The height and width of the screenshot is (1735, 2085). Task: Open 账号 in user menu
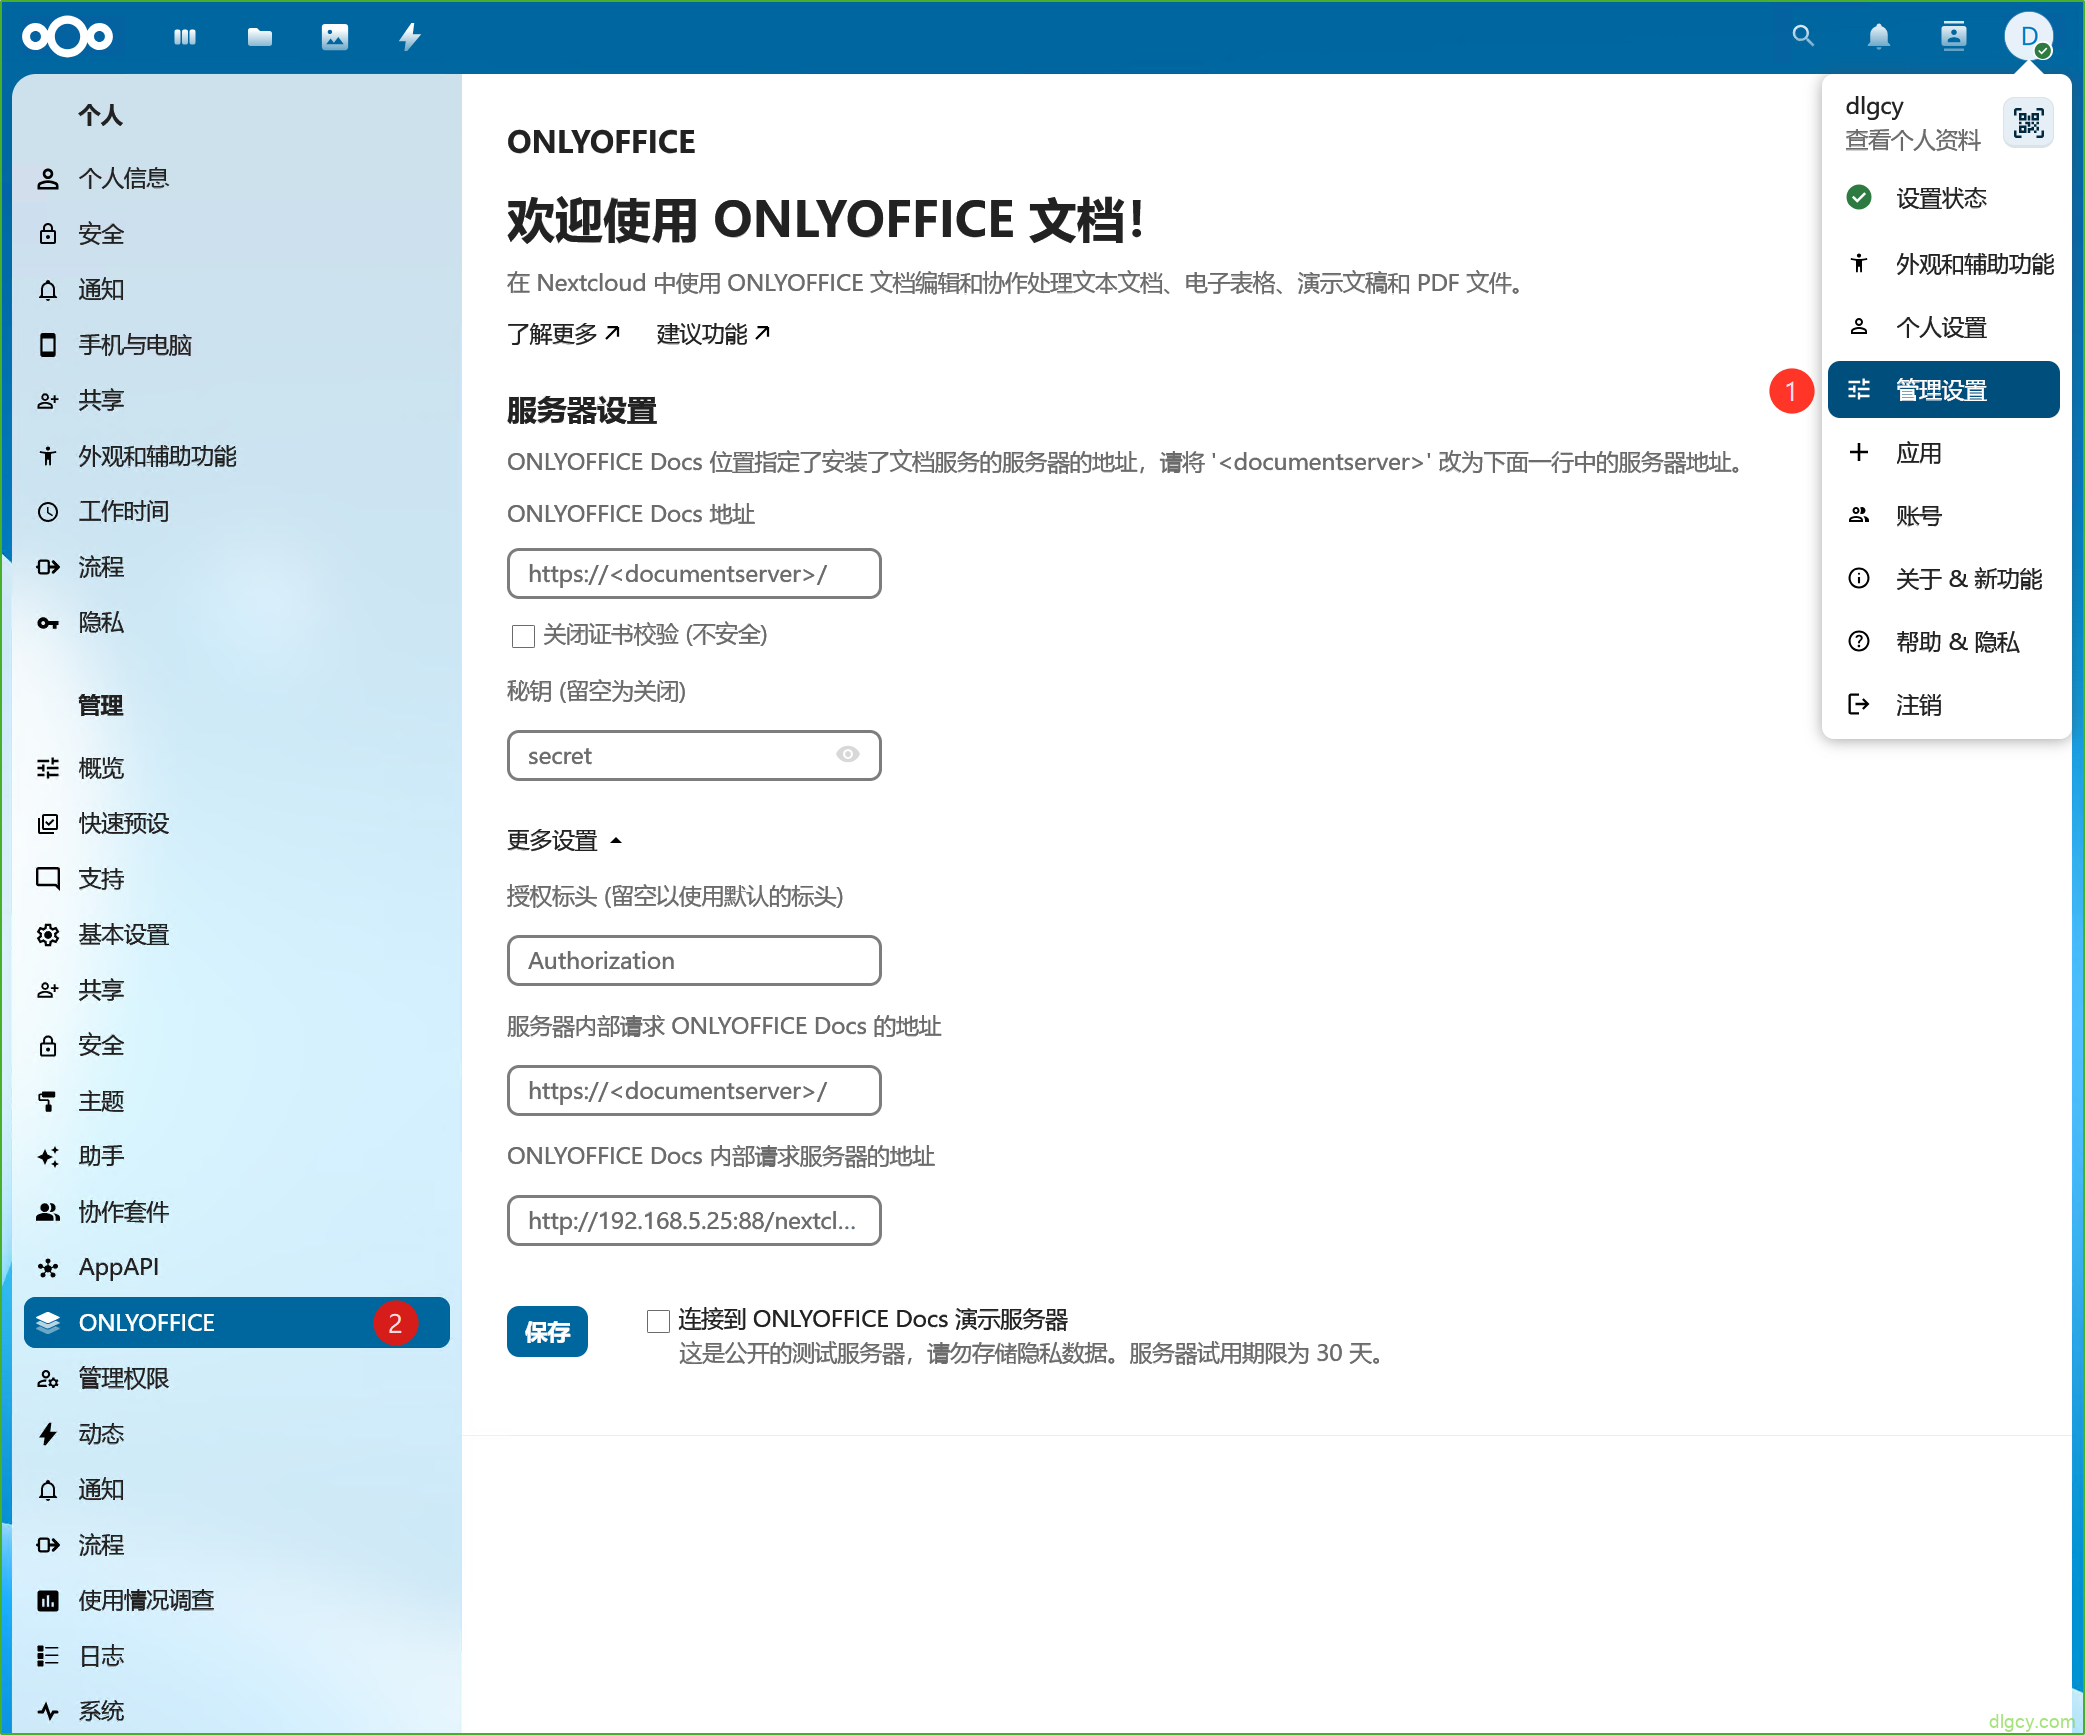1944,516
